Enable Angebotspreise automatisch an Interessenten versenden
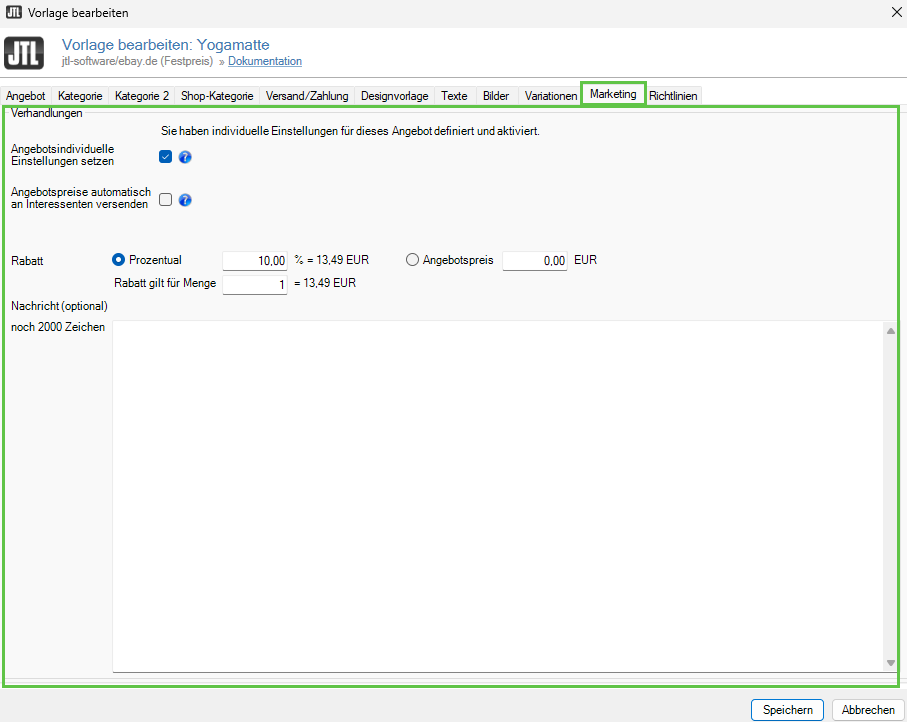The image size is (907, 722). (166, 199)
